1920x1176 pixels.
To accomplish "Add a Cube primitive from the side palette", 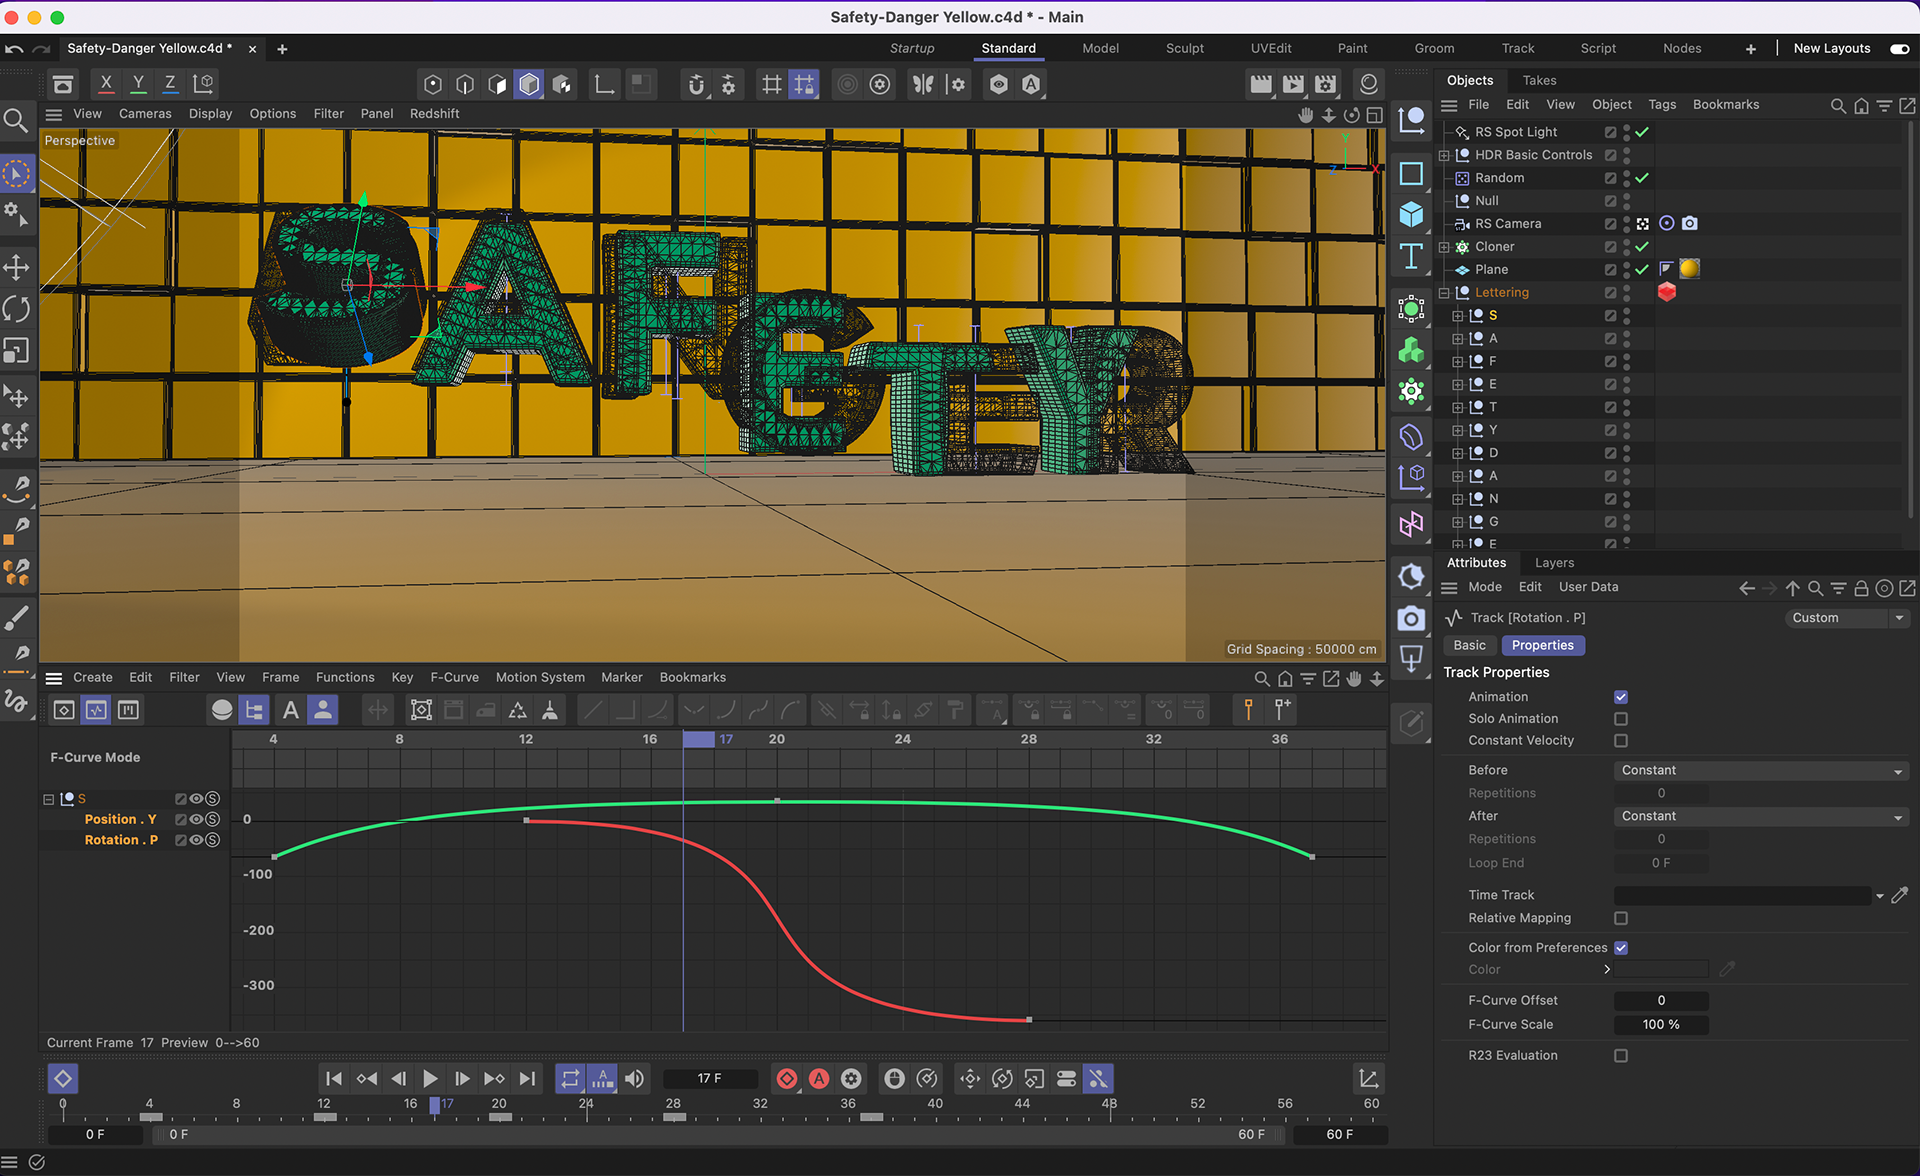I will (x=1411, y=214).
